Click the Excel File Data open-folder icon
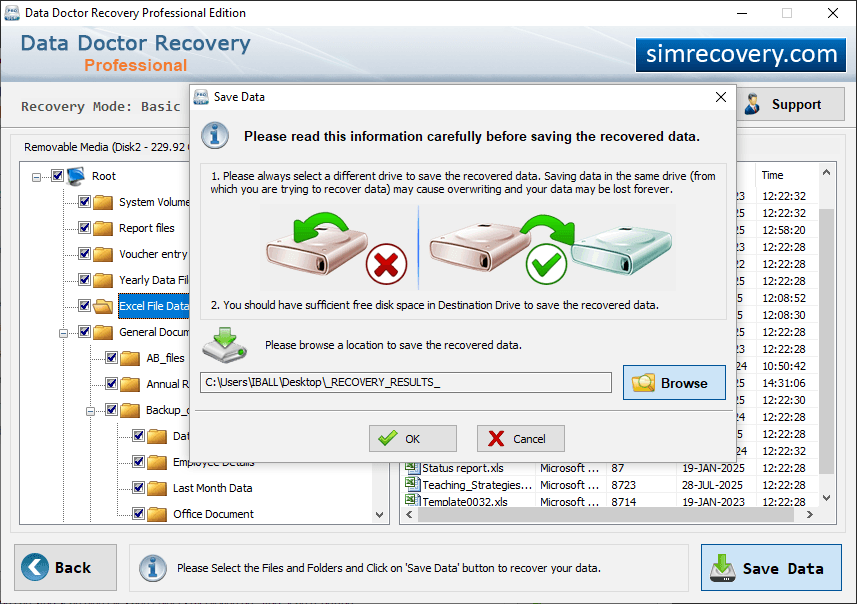The height and width of the screenshot is (604, 857). pyautogui.click(x=103, y=306)
